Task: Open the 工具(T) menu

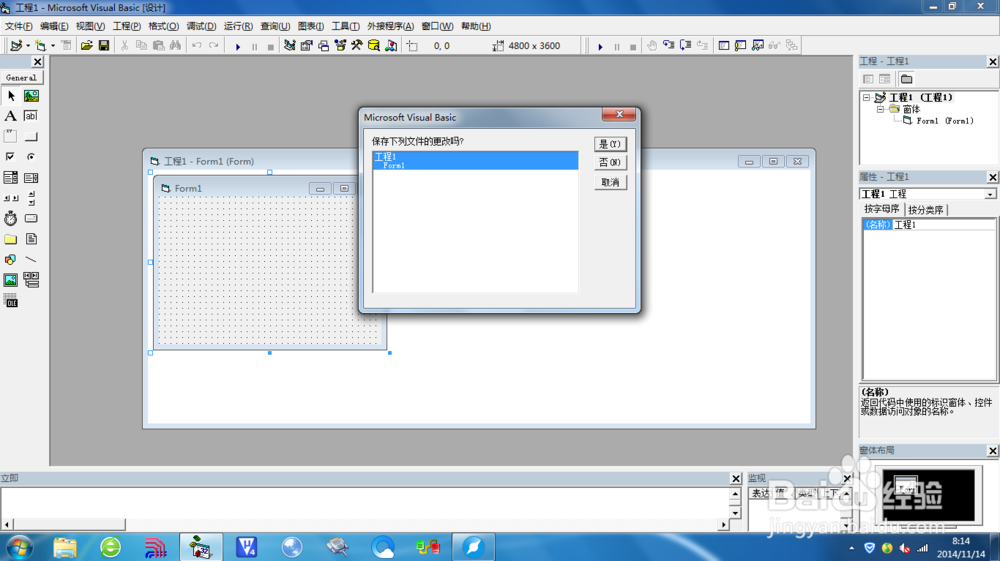Action: (x=345, y=26)
